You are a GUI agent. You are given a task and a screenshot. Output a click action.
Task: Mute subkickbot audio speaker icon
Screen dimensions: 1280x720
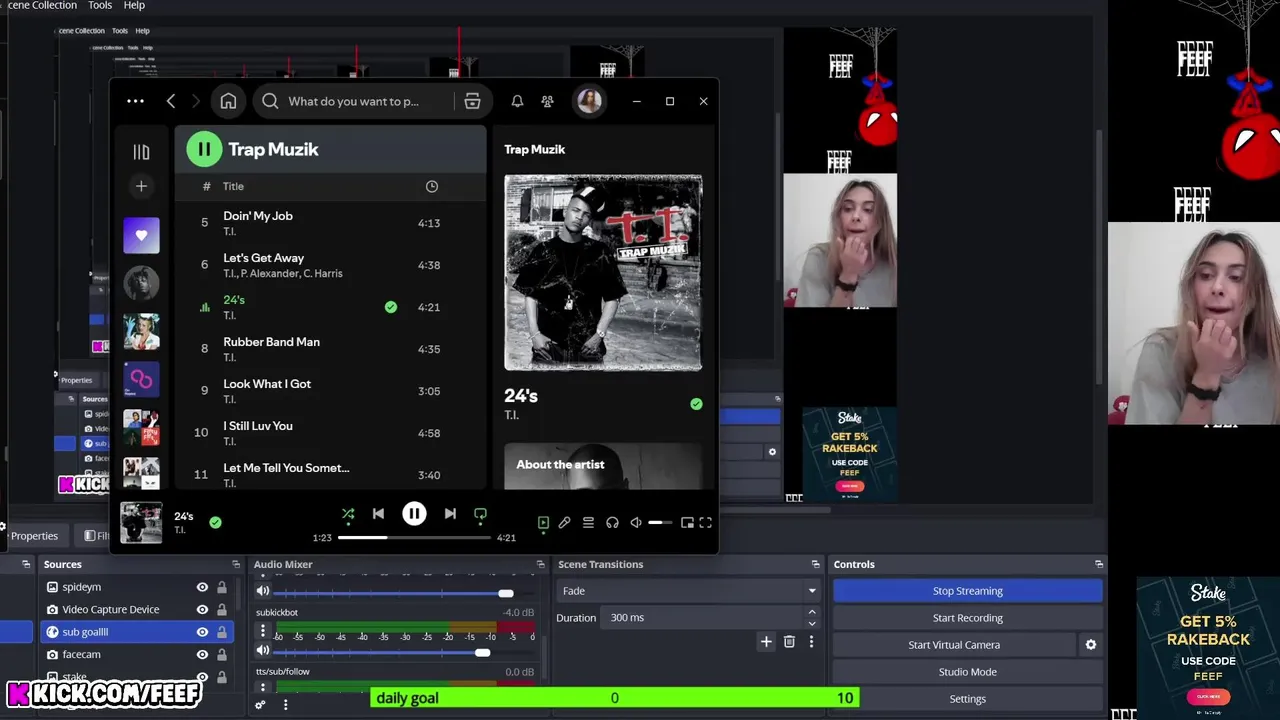click(263, 651)
